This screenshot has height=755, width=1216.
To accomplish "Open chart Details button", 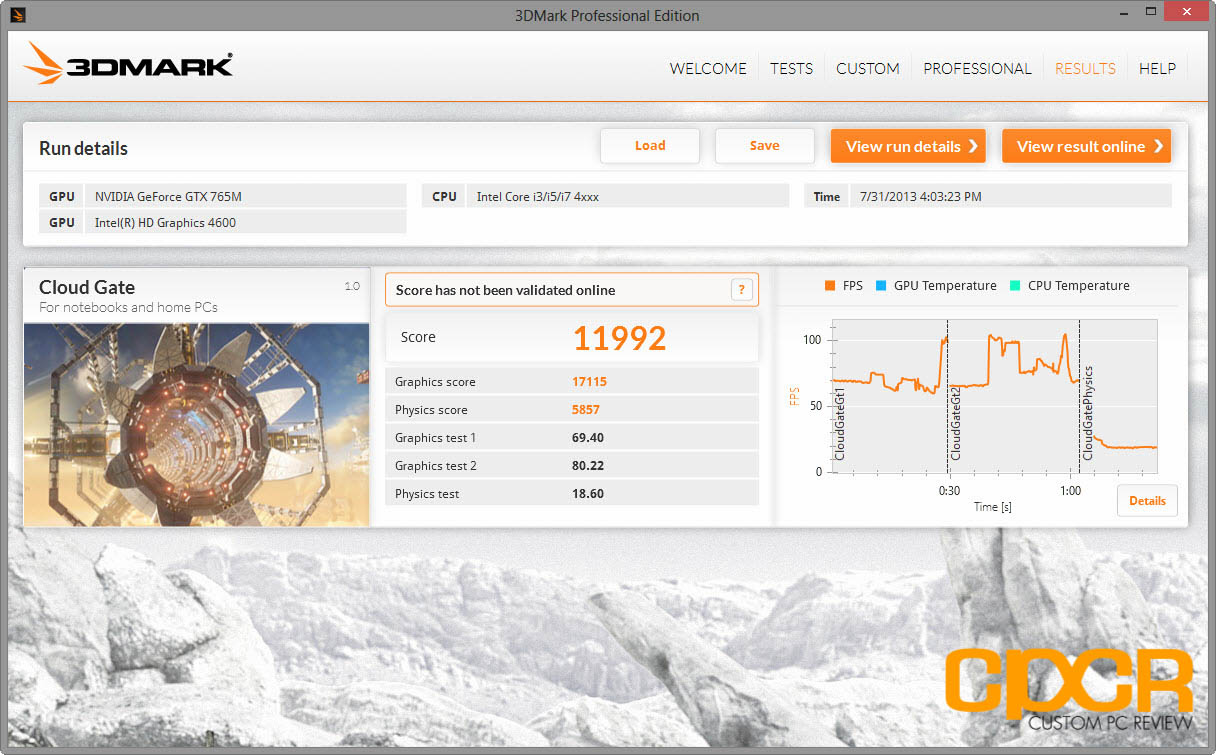I will [x=1147, y=501].
